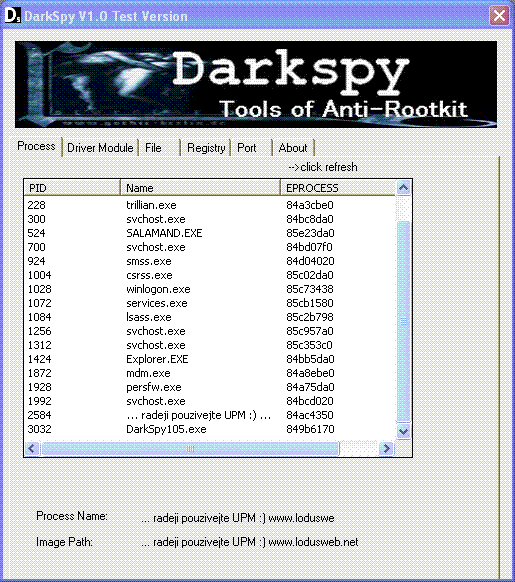Select the SALAMAND.EXE process
Screen dimensions: 515x582
pyautogui.click(x=209, y=233)
